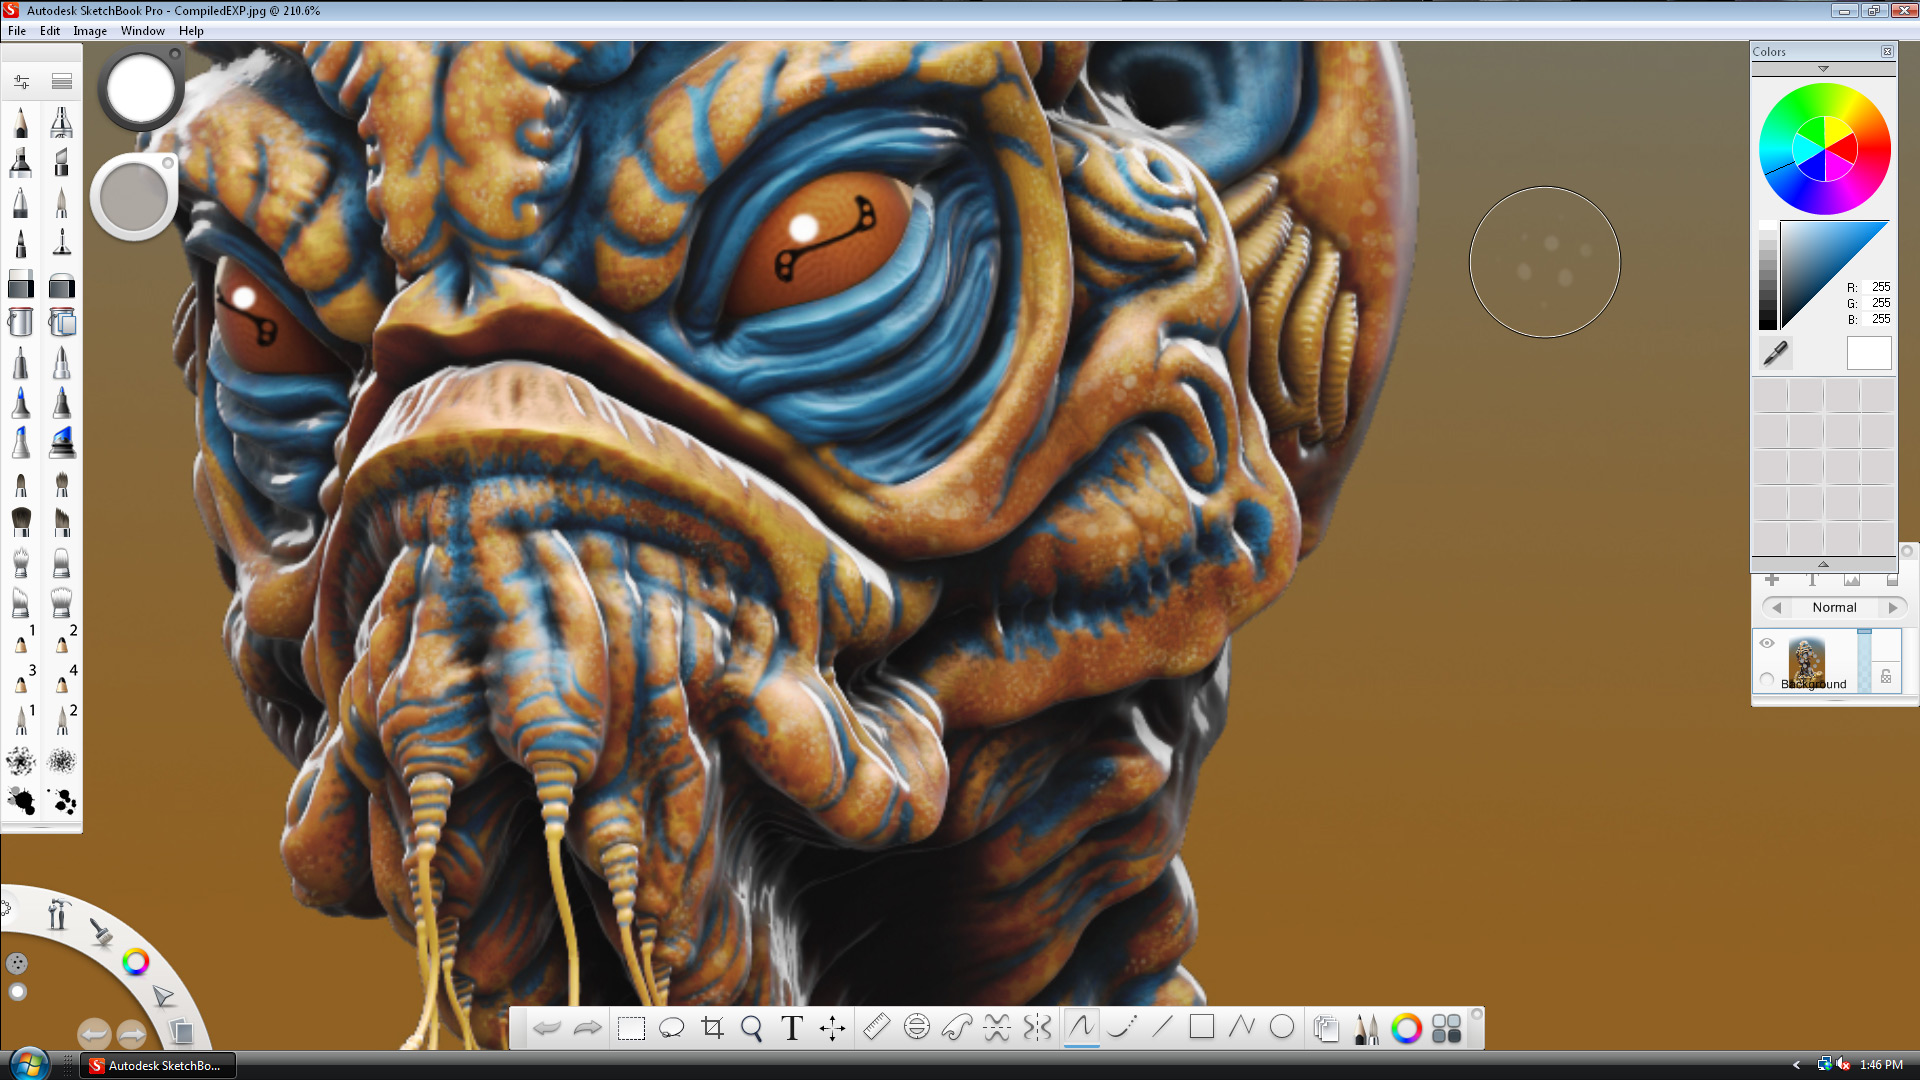Viewport: 1920px width, 1080px height.
Task: Switch to previous blend mode left arrow
Action: pyautogui.click(x=1777, y=608)
